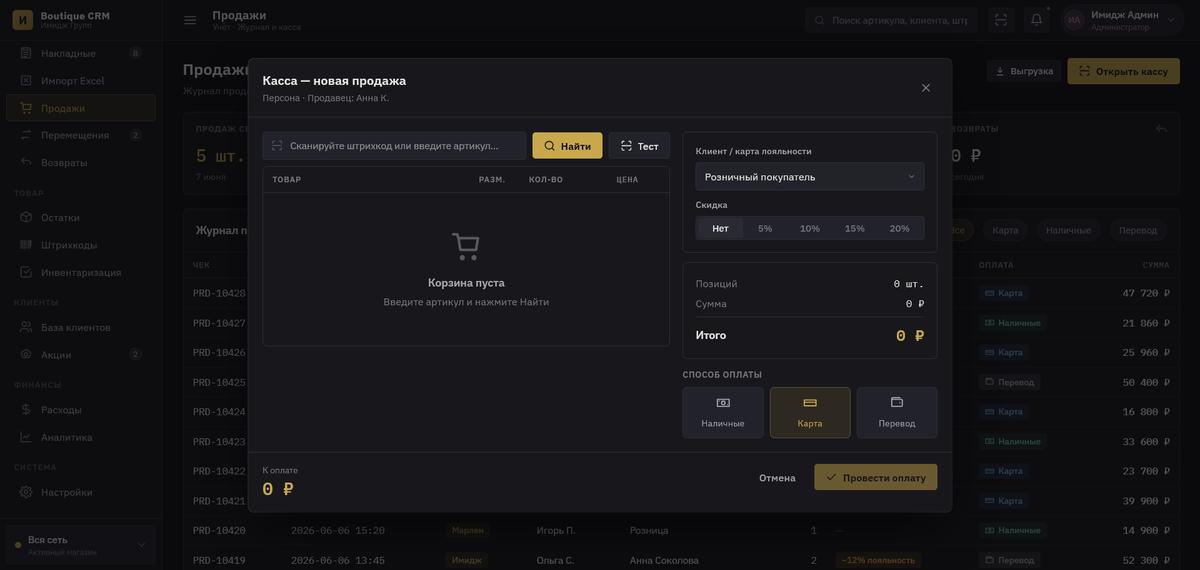
Task: Open Перемещения in sidebar
Action: point(81,135)
